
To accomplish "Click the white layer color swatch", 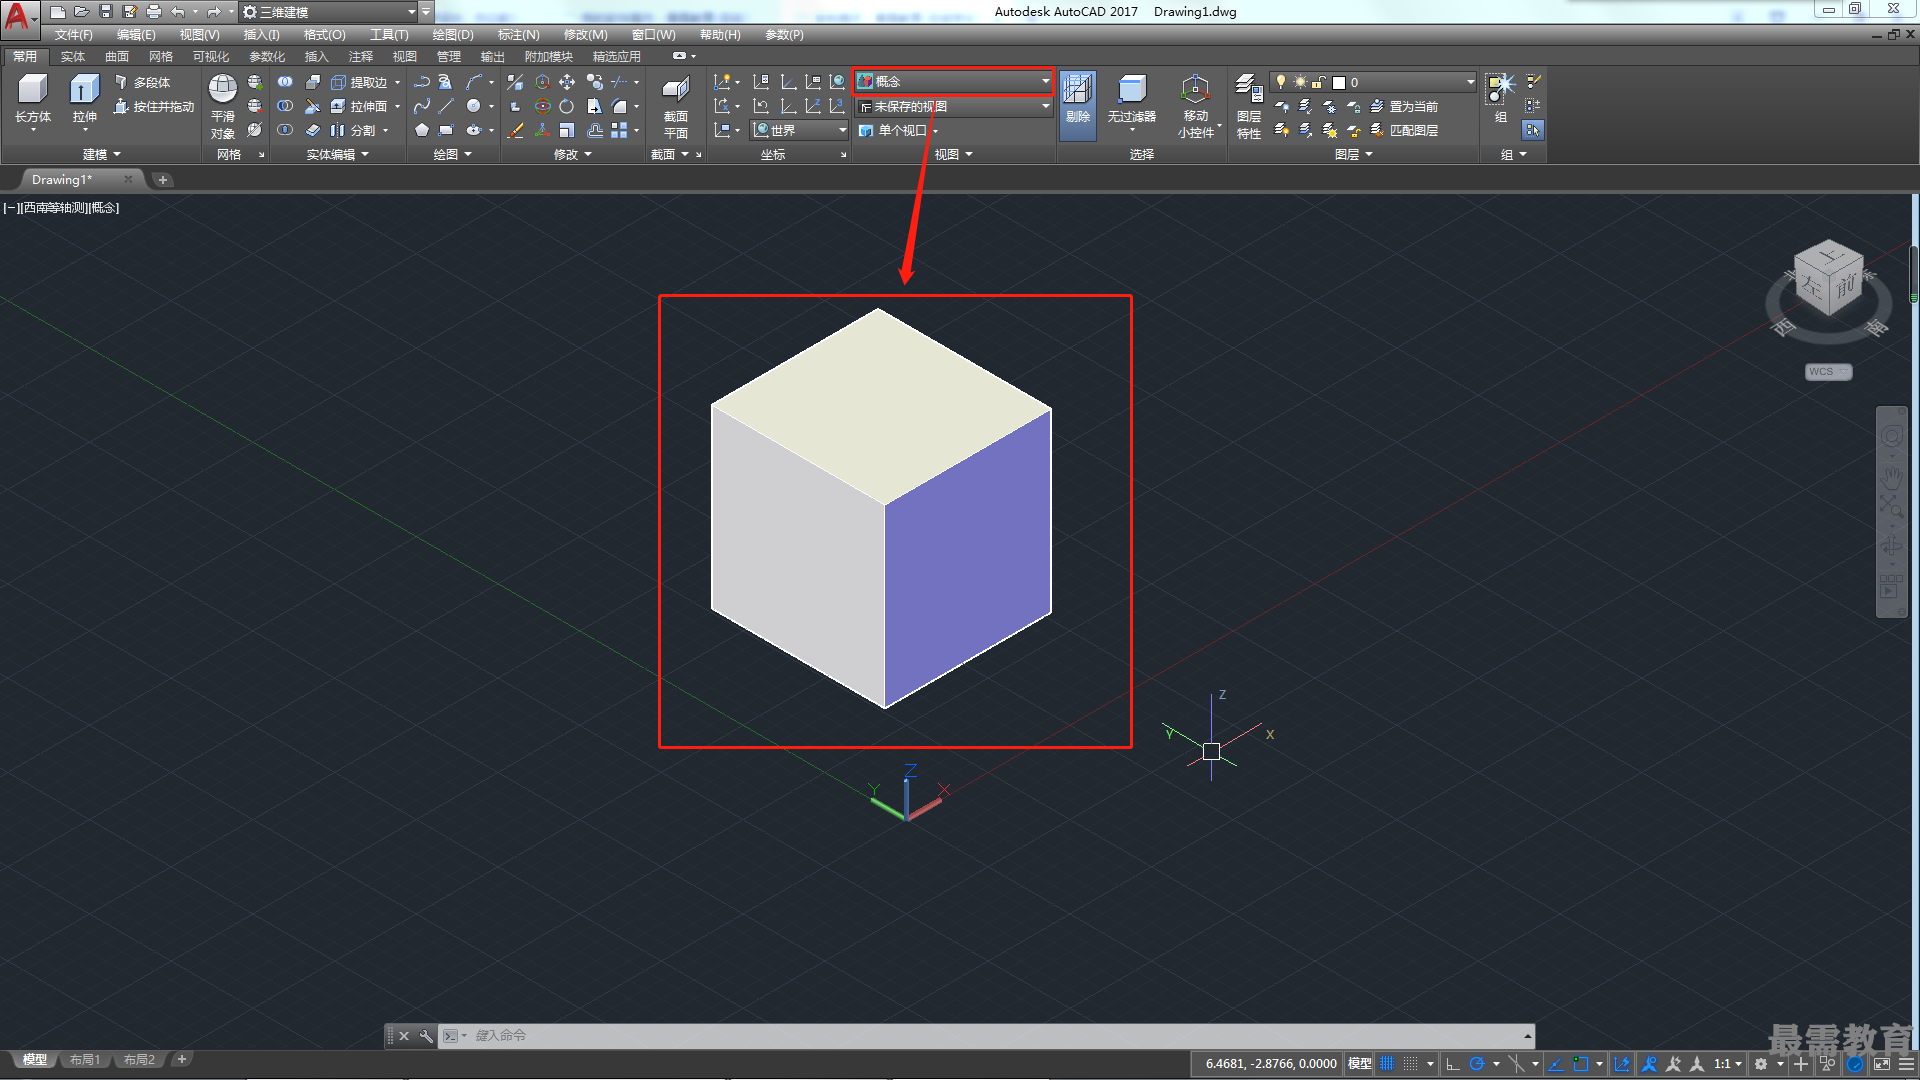I will tap(1339, 82).
